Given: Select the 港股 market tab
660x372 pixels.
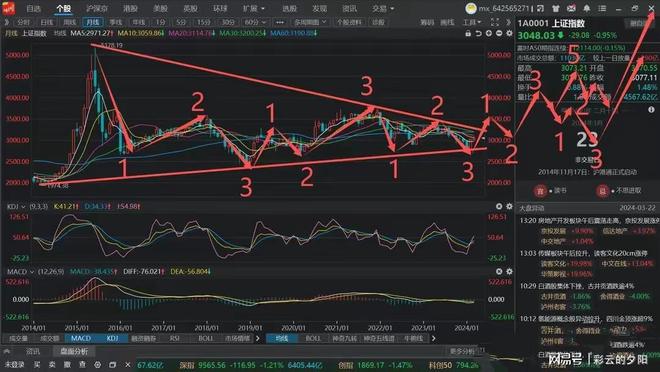Looking at the screenshot, I should (130, 8).
